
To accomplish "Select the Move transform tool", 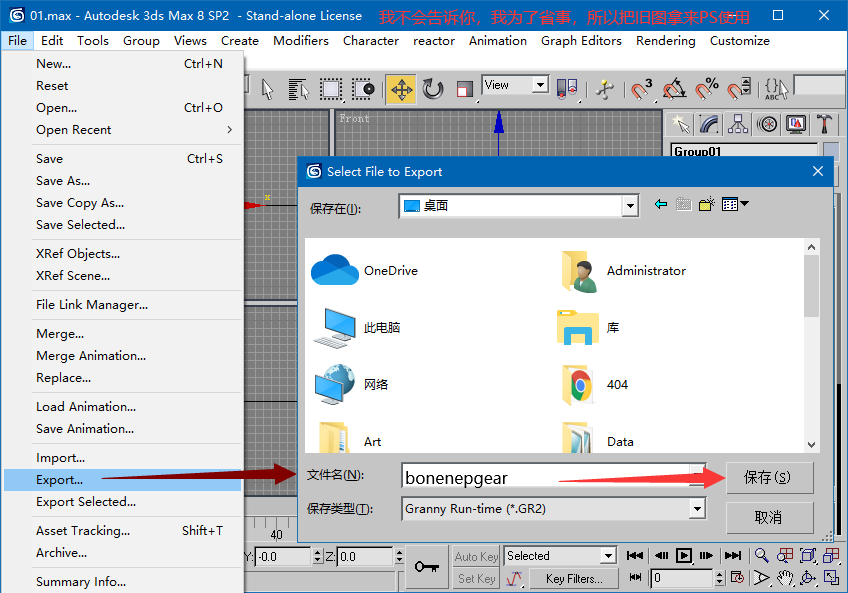I will pyautogui.click(x=401, y=89).
